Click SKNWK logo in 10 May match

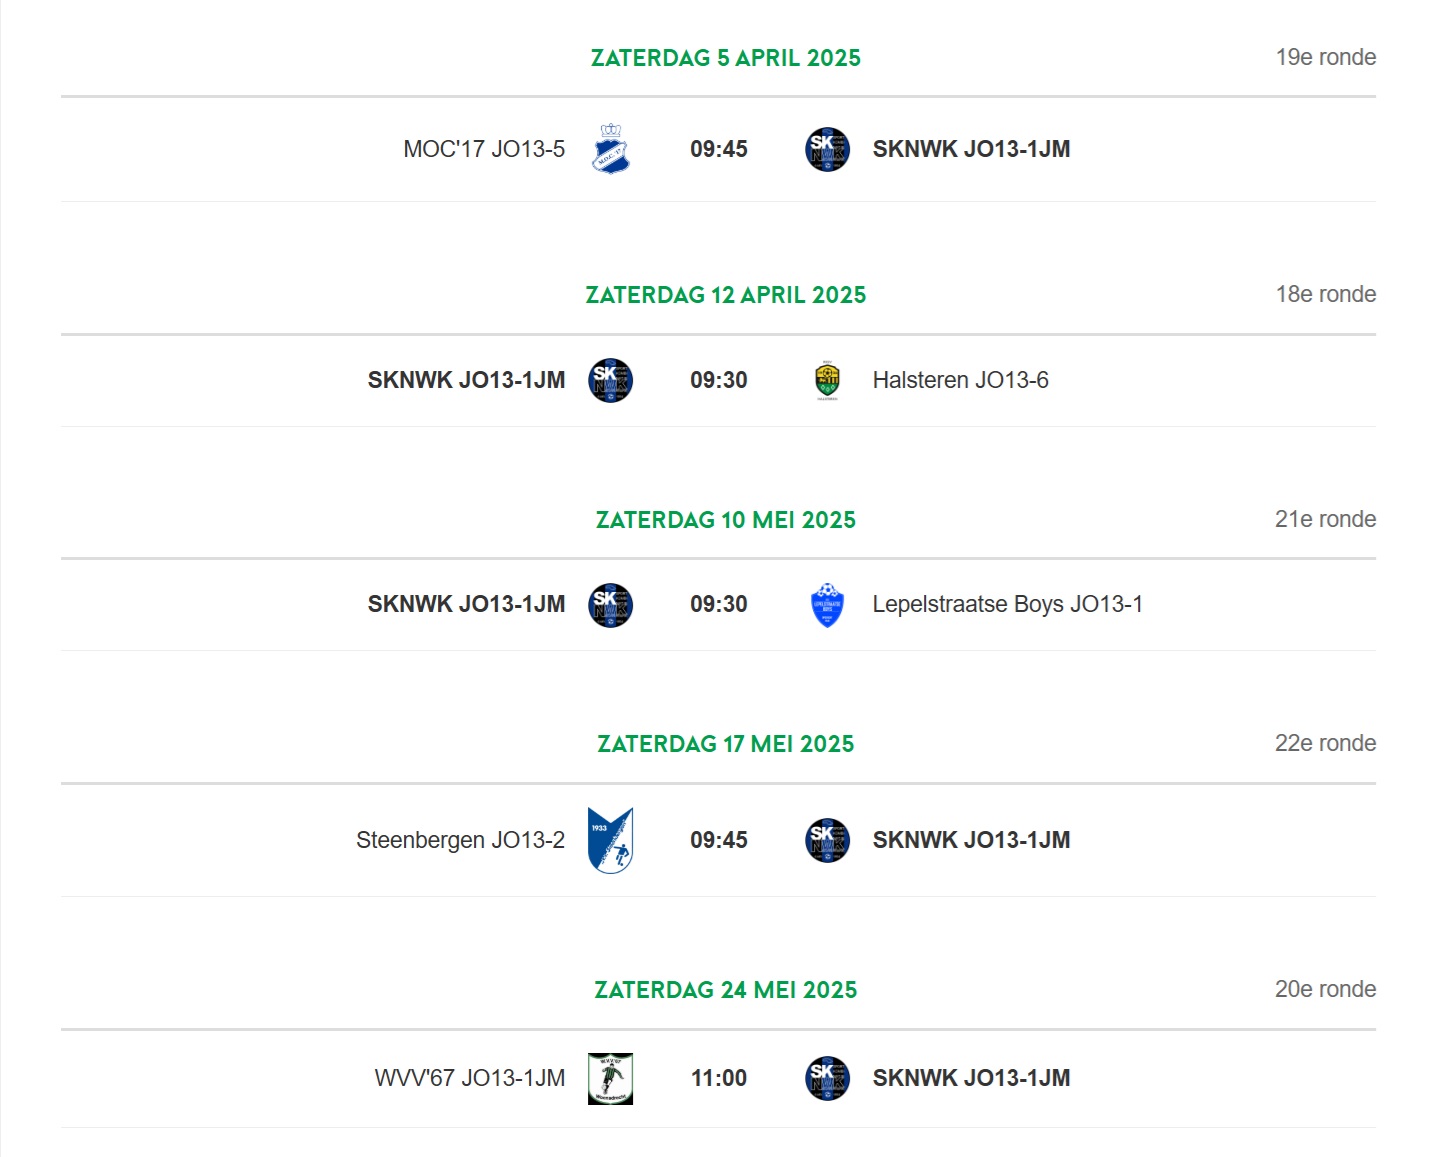610,604
